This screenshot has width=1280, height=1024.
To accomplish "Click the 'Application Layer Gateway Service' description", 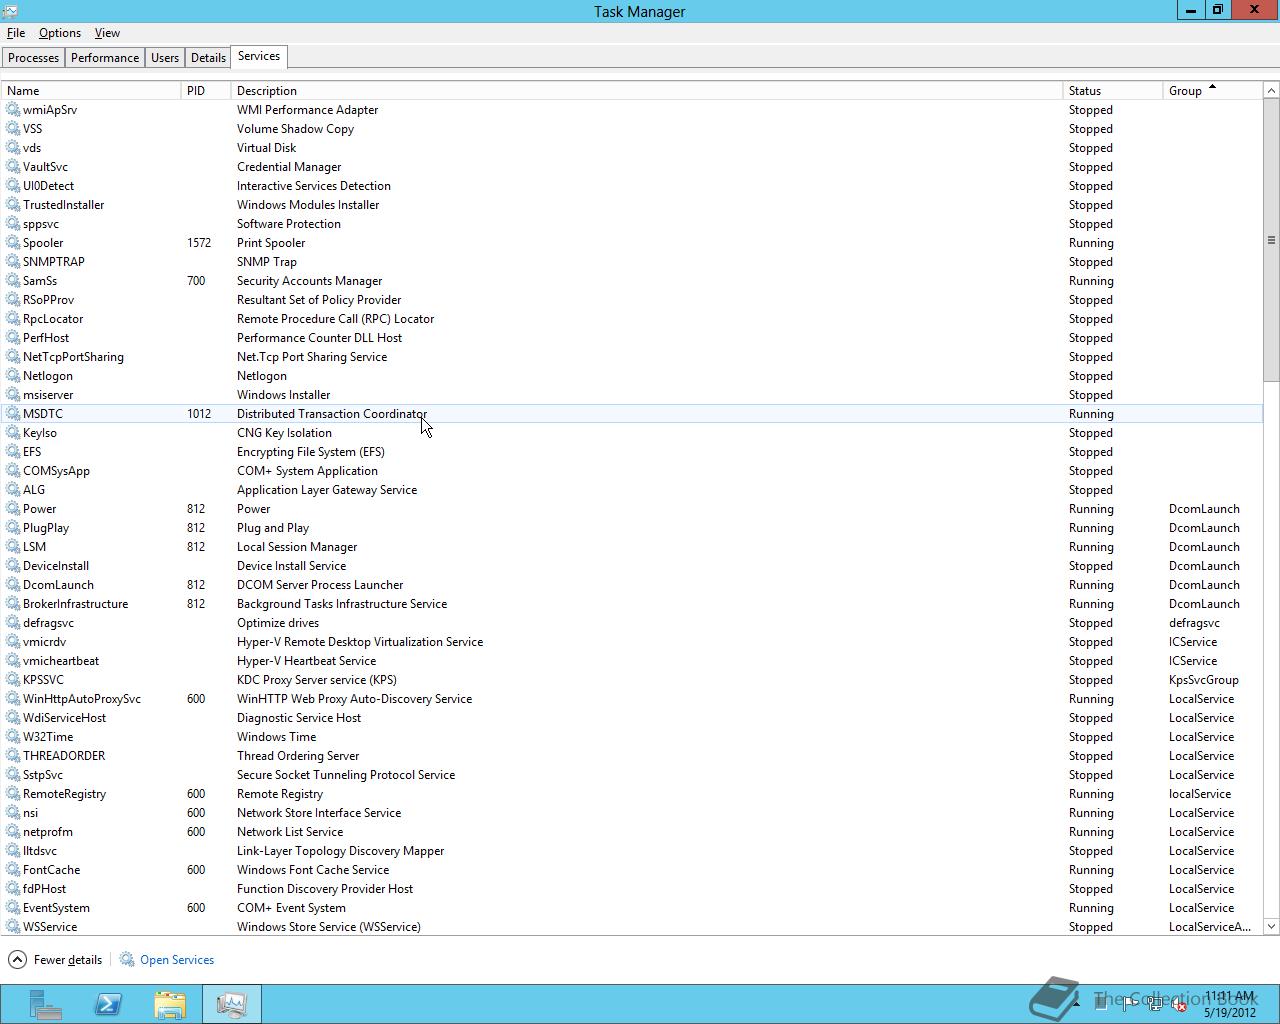I will pyautogui.click(x=327, y=490).
